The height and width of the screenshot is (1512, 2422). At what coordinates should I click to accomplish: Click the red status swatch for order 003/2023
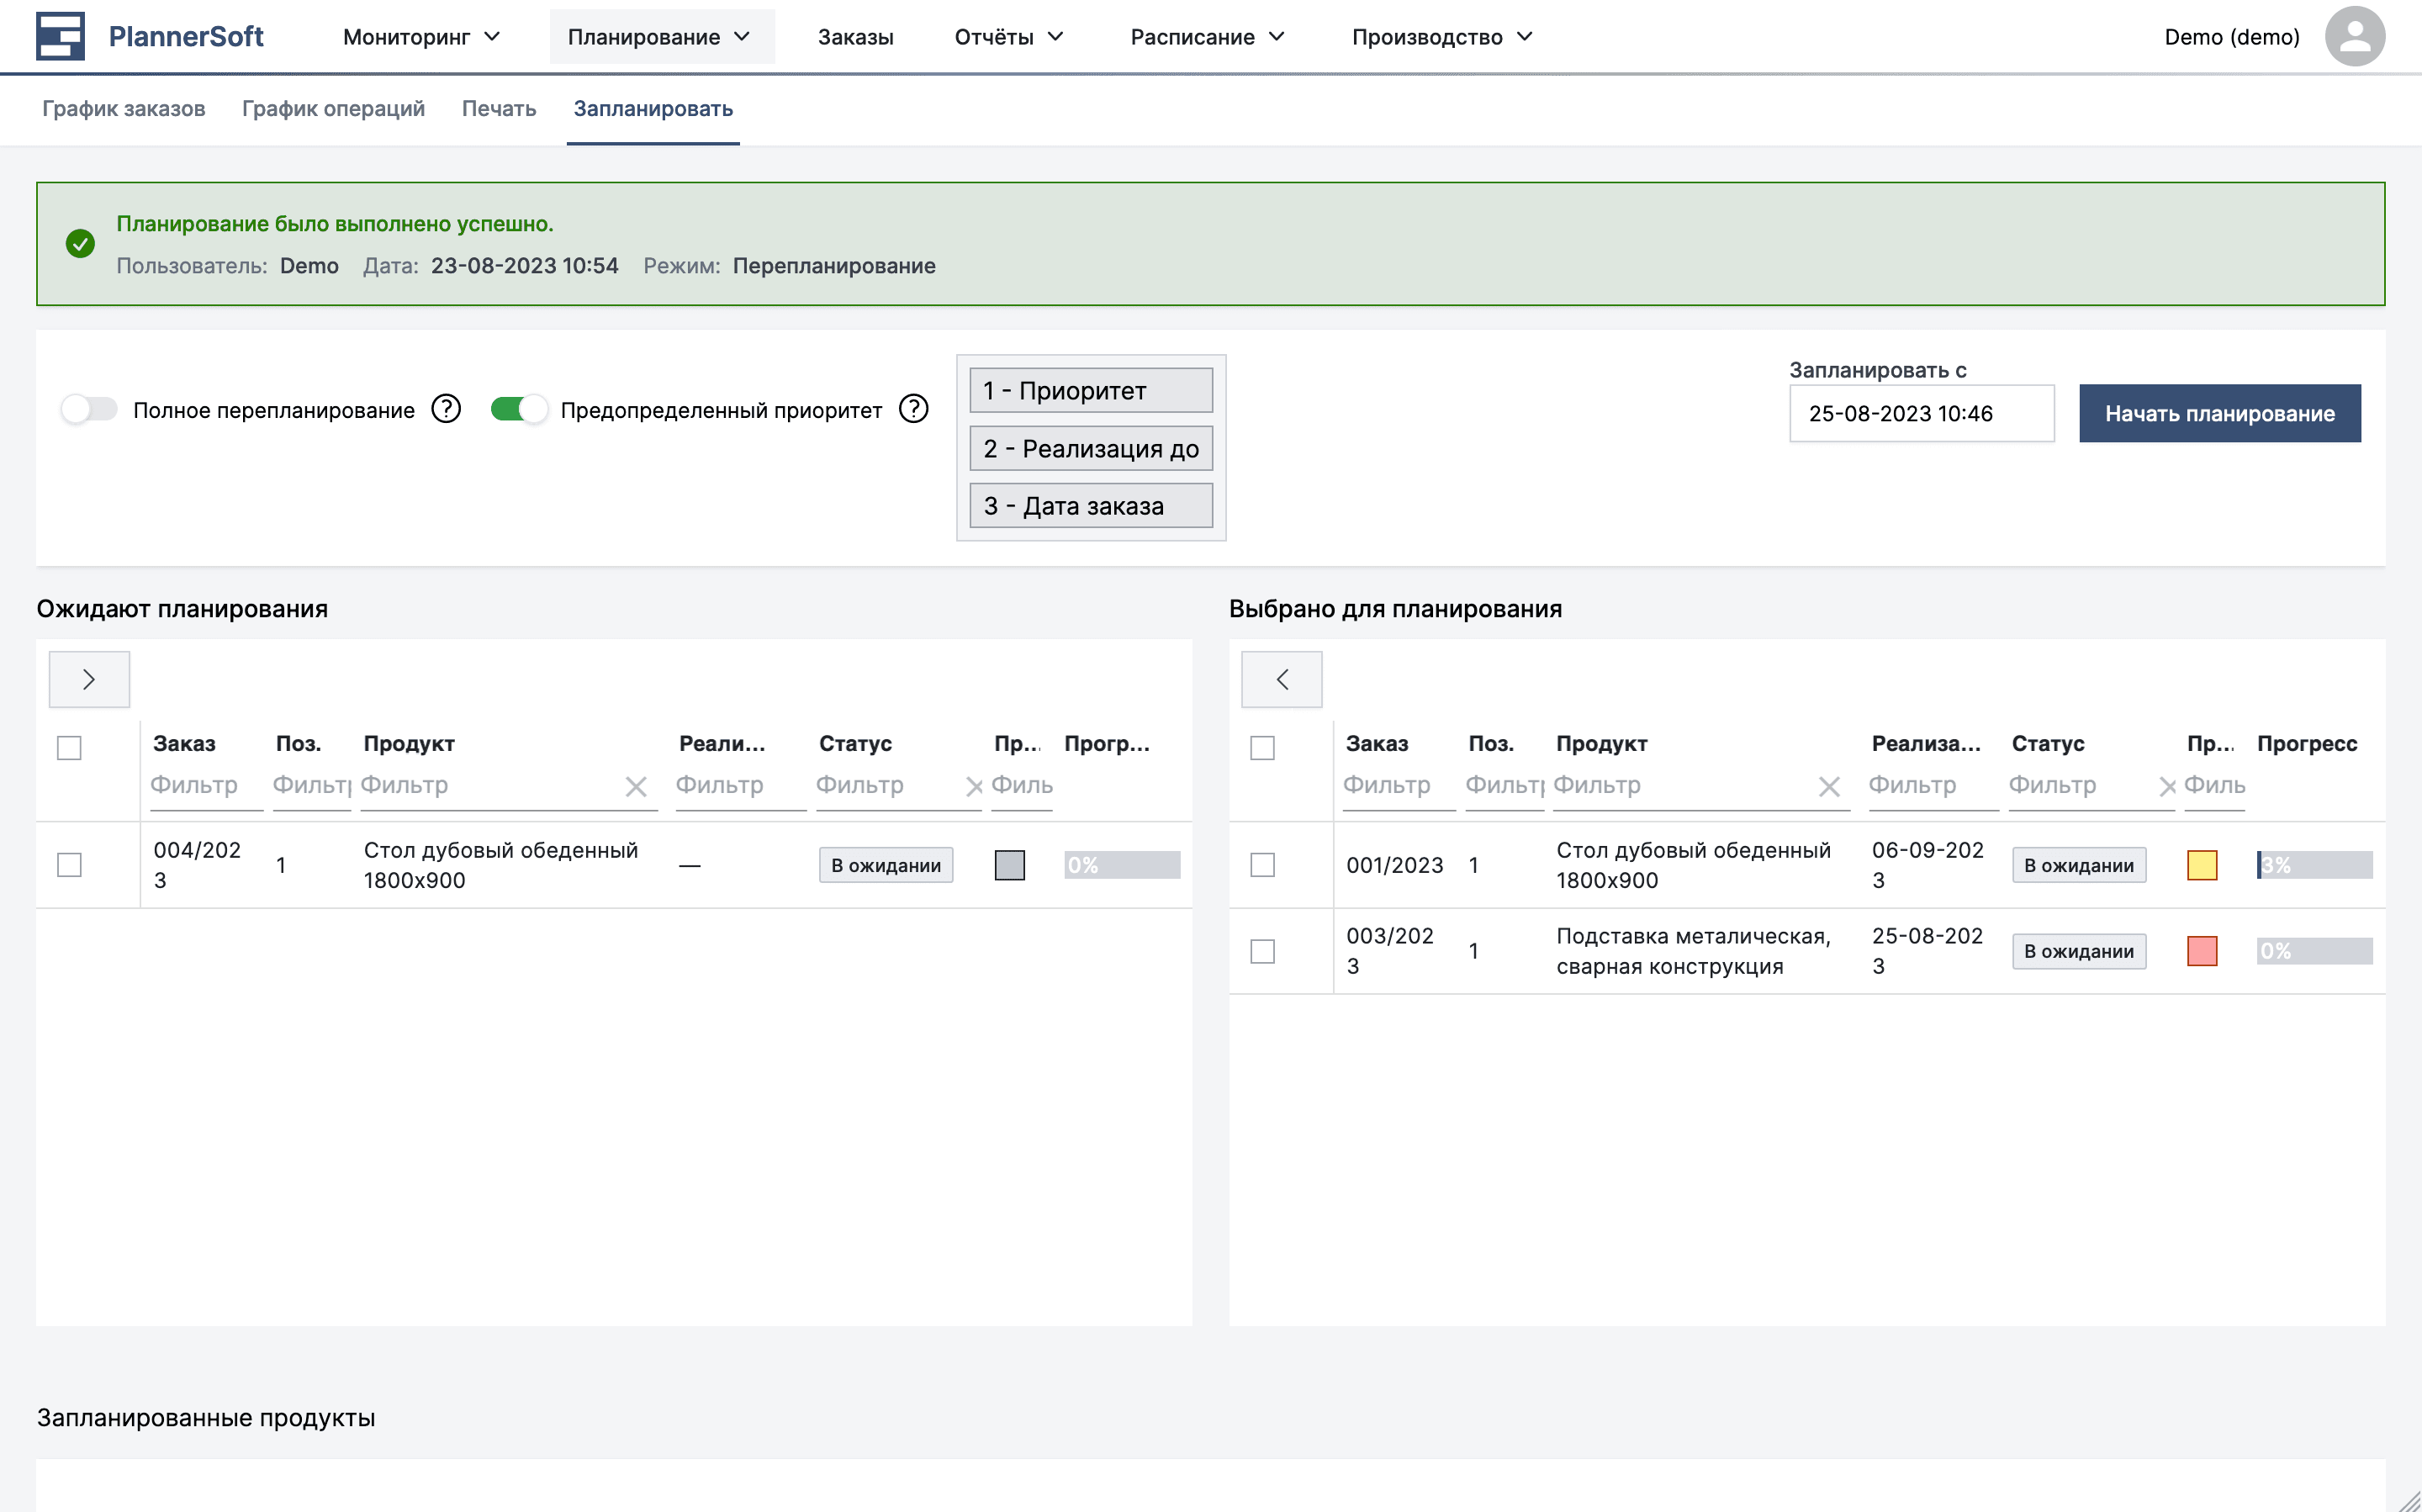tap(2203, 951)
